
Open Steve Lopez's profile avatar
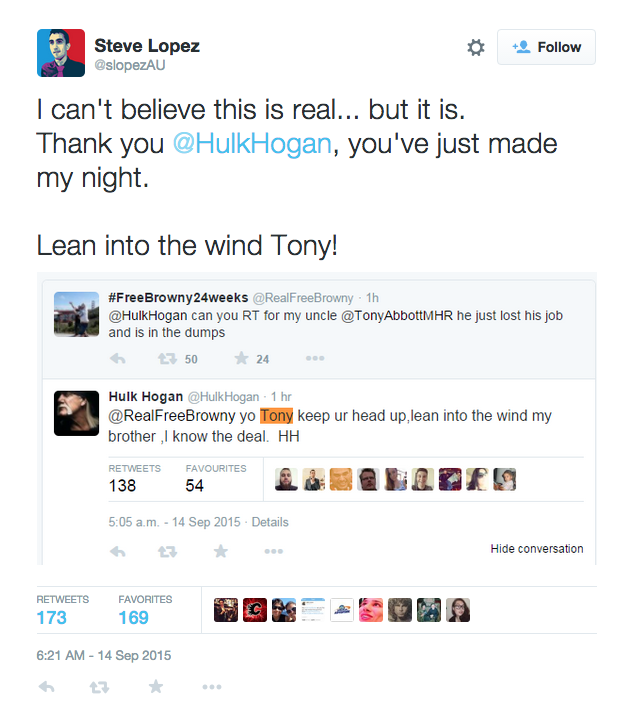[61, 53]
